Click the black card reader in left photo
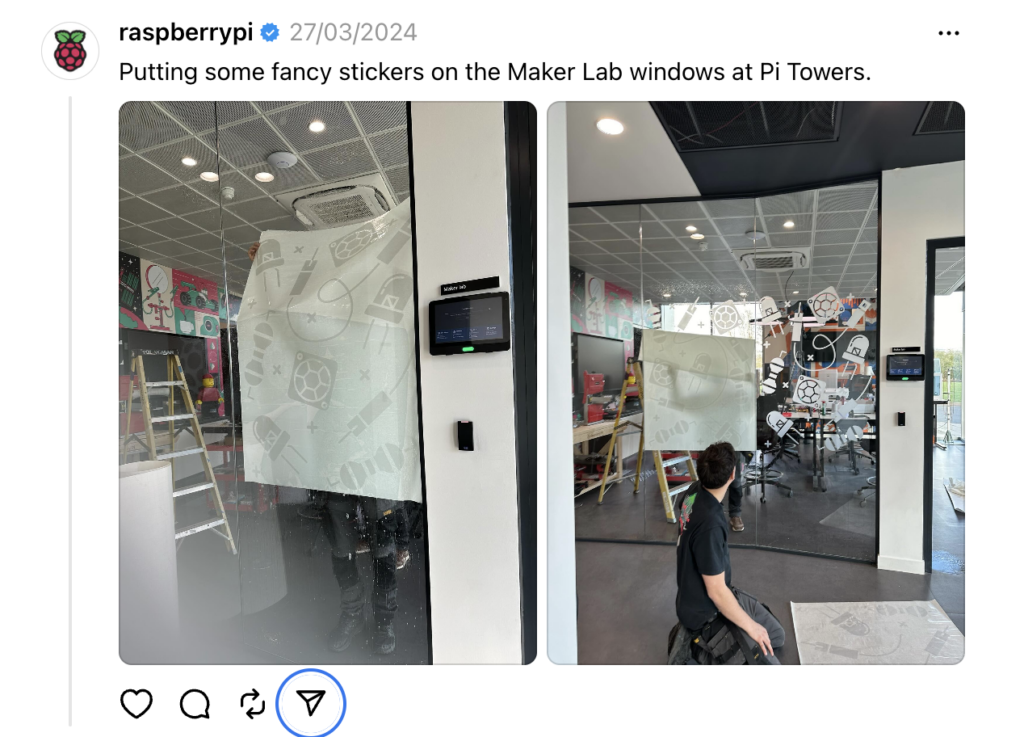 click(464, 436)
